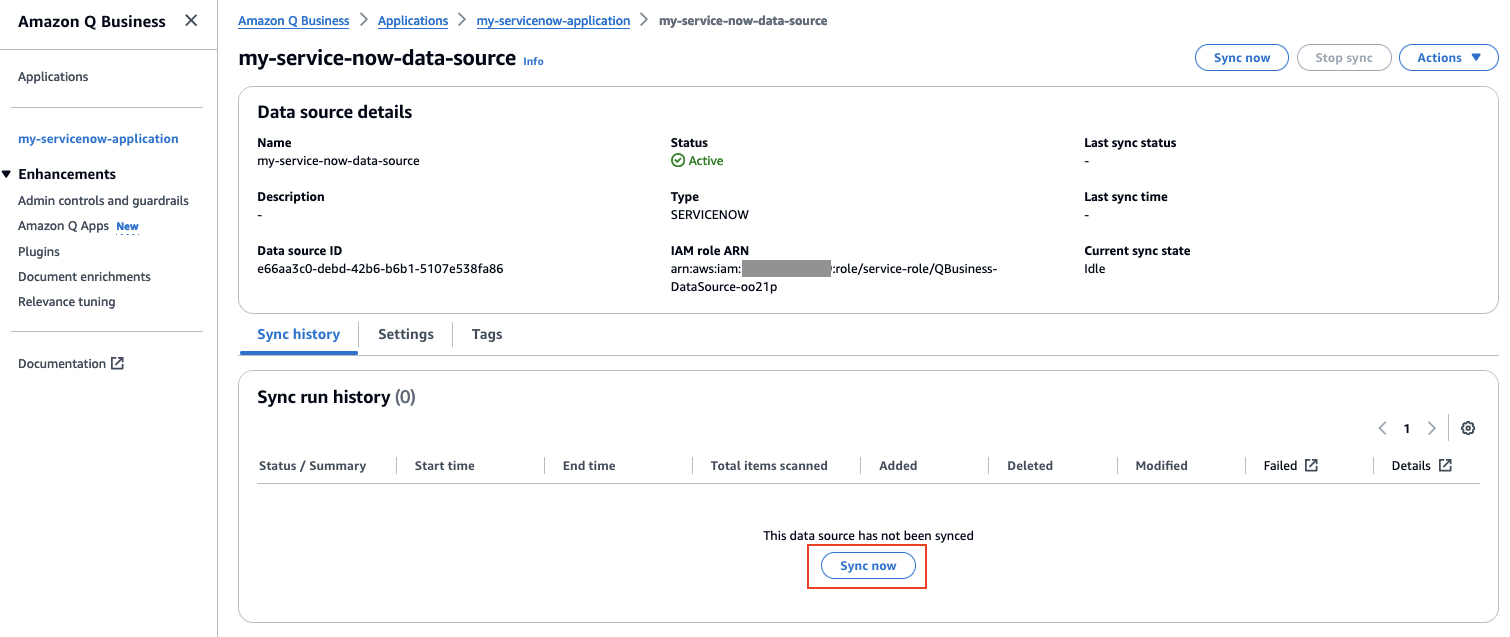Screen dimensions: 1510x637
Task: Go to next page of sync history
Action: (1431, 428)
